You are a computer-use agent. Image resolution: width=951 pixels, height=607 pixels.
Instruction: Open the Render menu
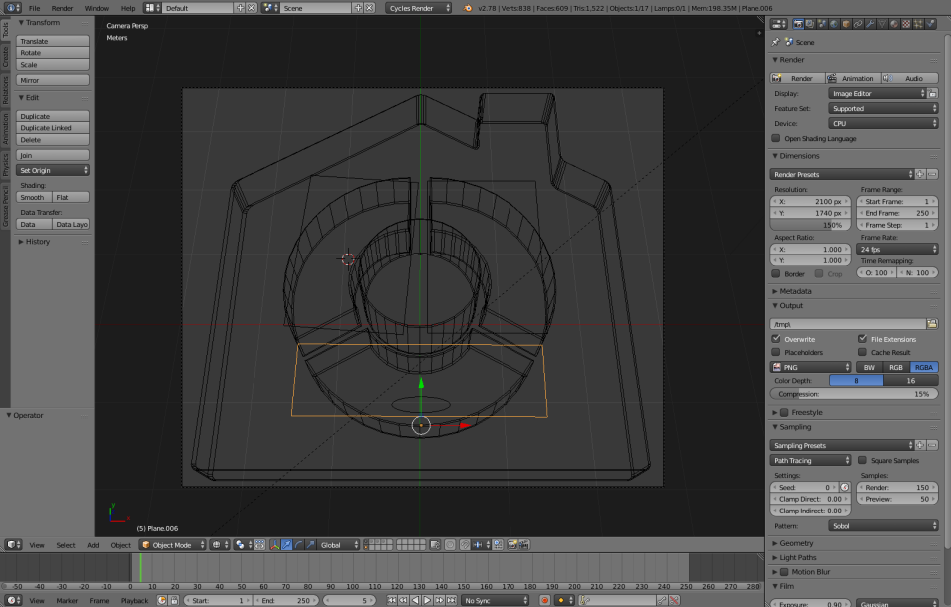[62, 8]
